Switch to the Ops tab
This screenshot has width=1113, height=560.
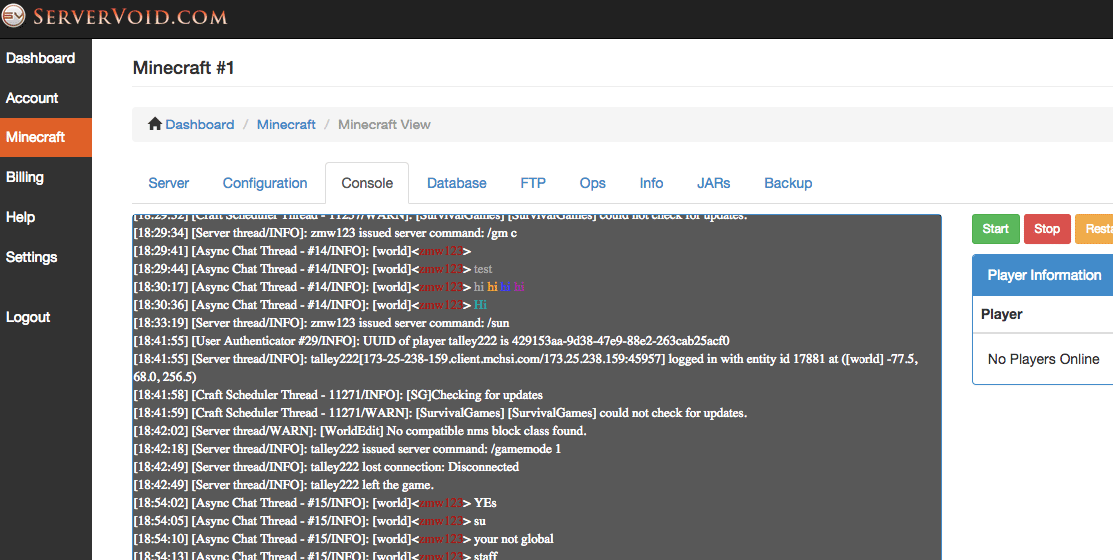(593, 183)
